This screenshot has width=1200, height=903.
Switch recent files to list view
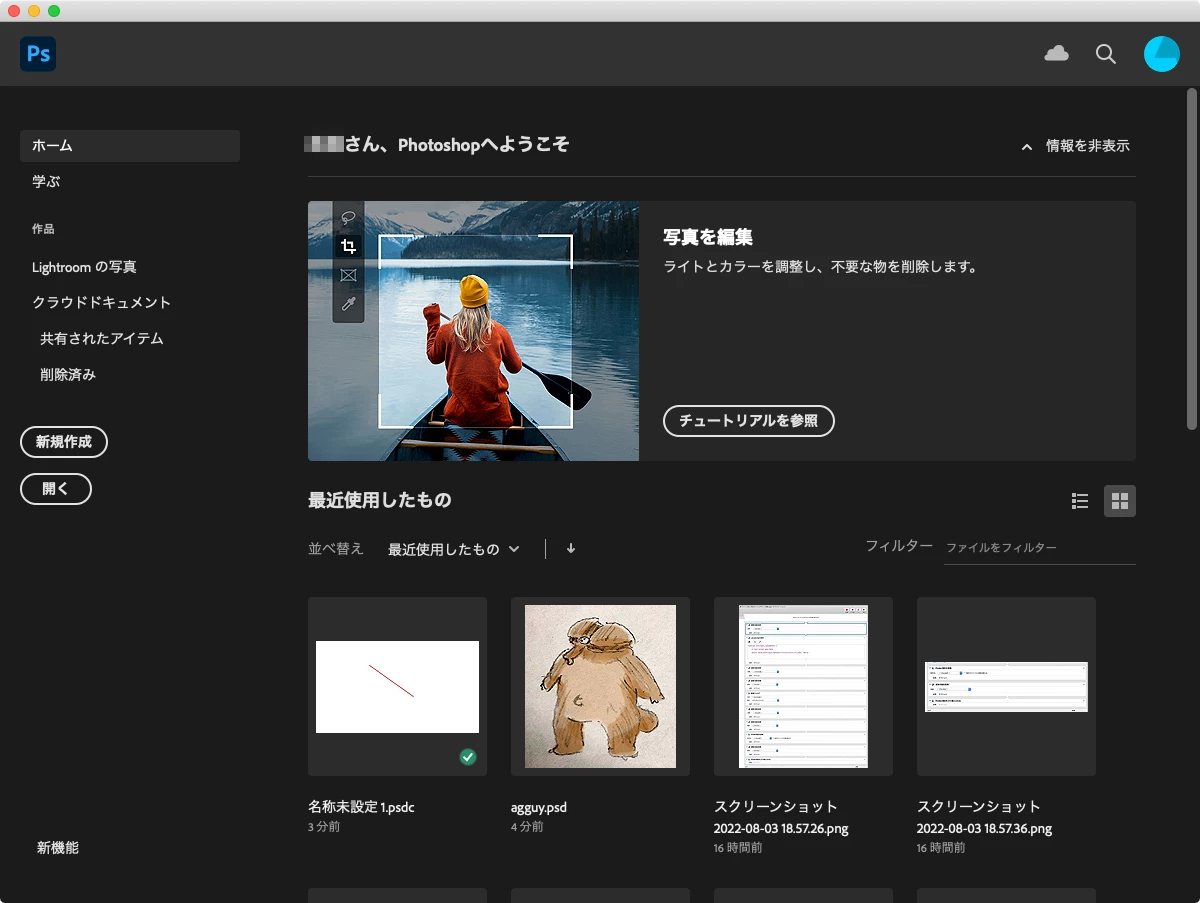1080,501
